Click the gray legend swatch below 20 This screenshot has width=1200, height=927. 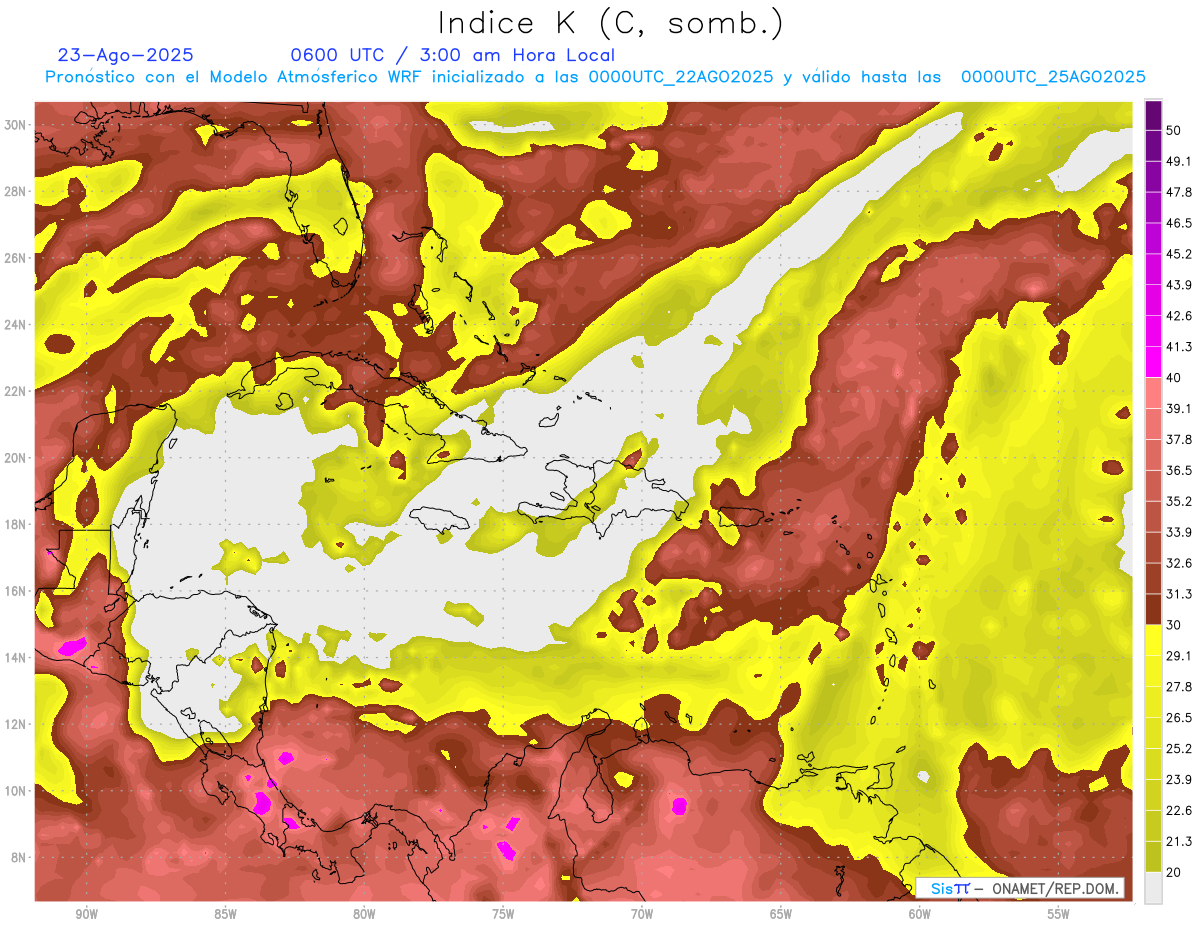(1153, 888)
